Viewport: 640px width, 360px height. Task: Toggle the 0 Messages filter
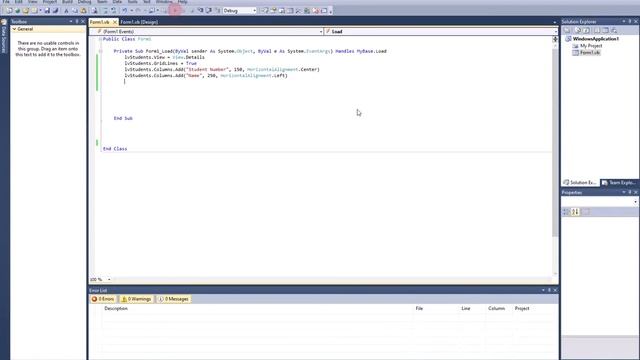click(x=173, y=299)
